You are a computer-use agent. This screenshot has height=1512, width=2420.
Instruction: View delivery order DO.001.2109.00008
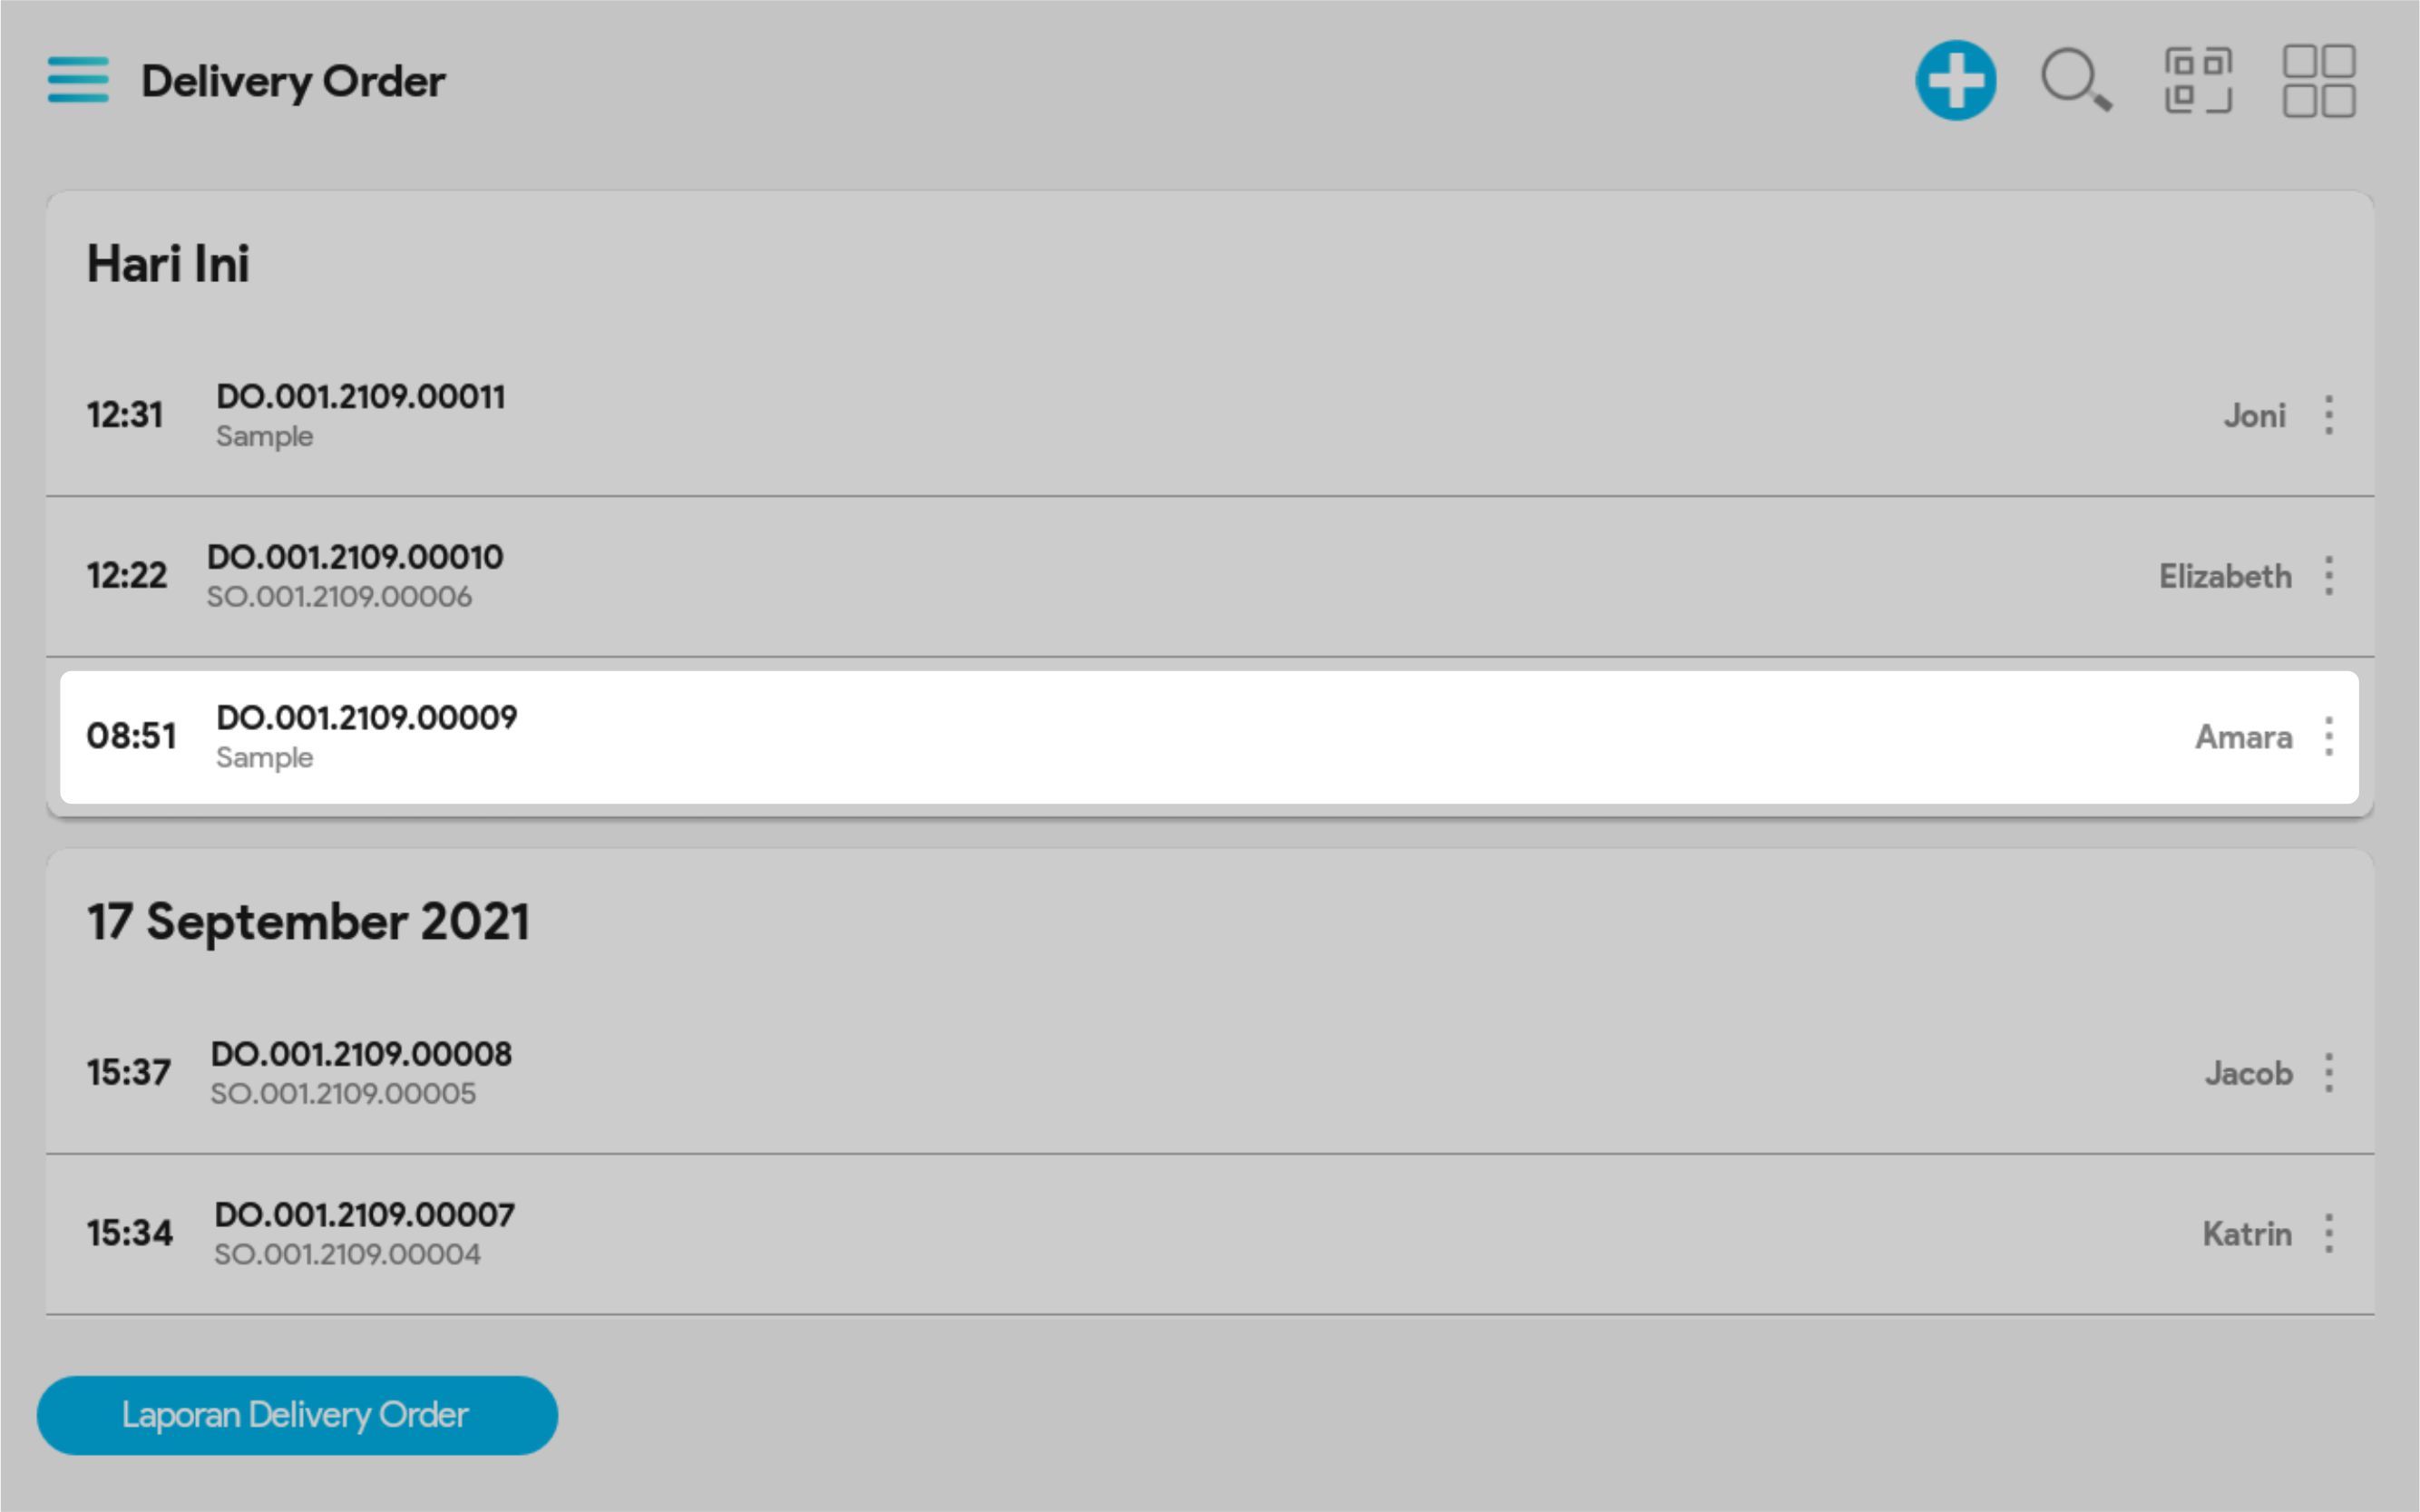coord(361,1054)
